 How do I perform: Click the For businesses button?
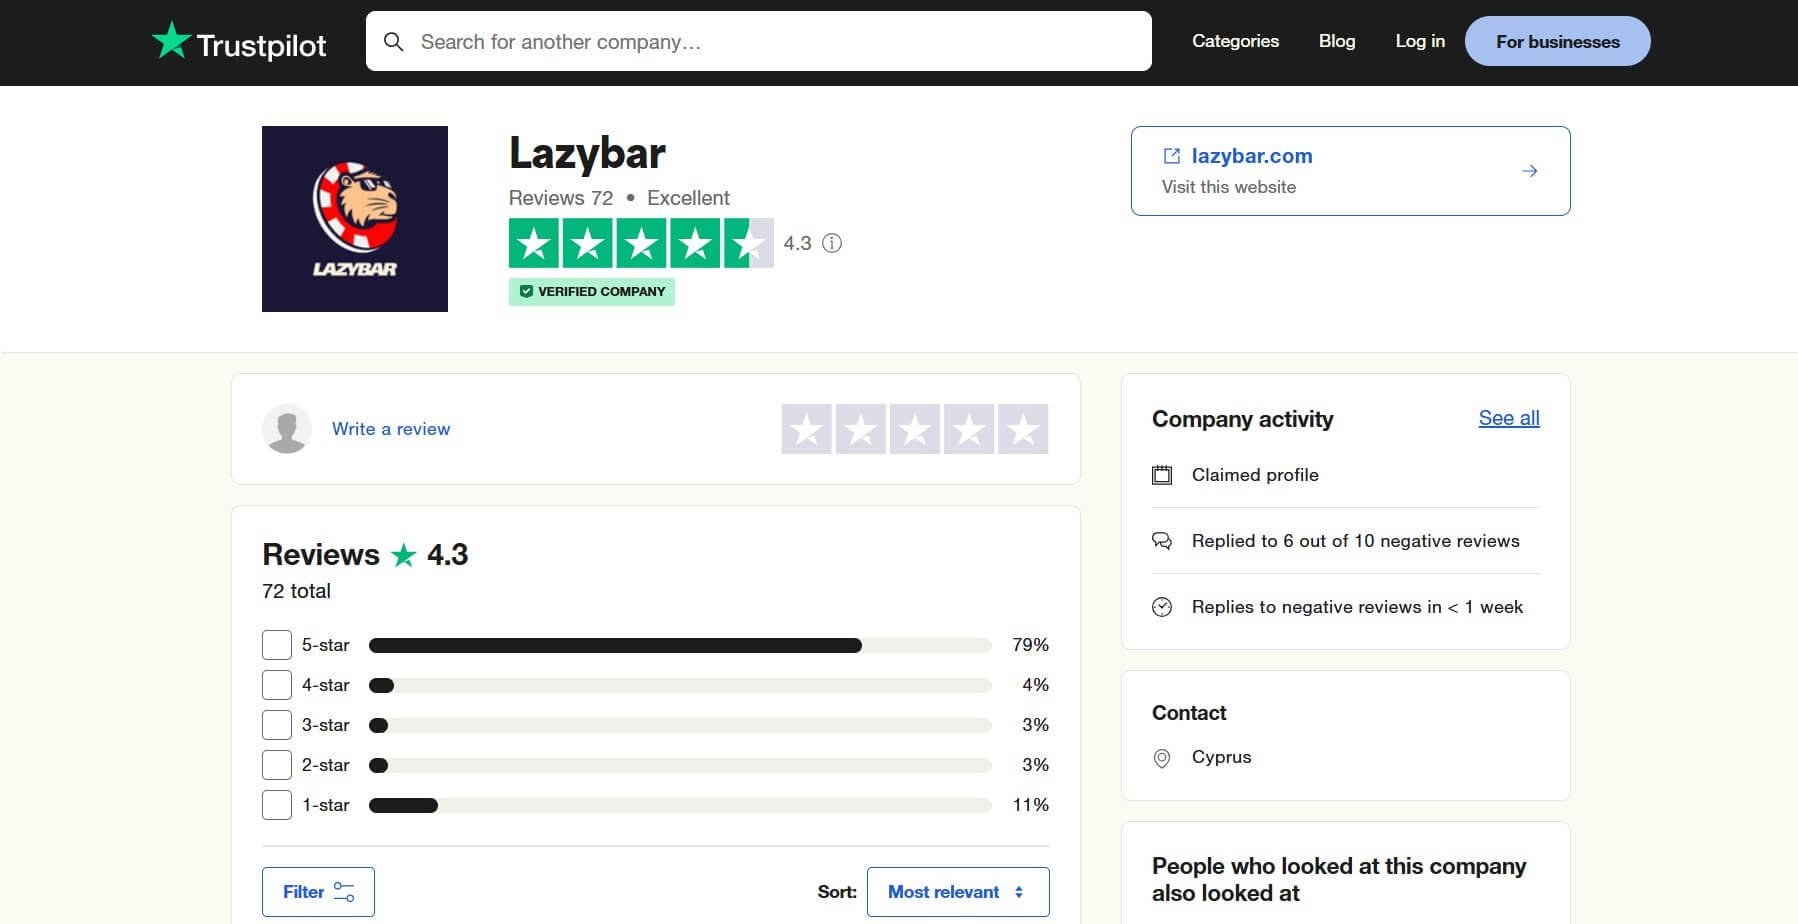coord(1557,41)
